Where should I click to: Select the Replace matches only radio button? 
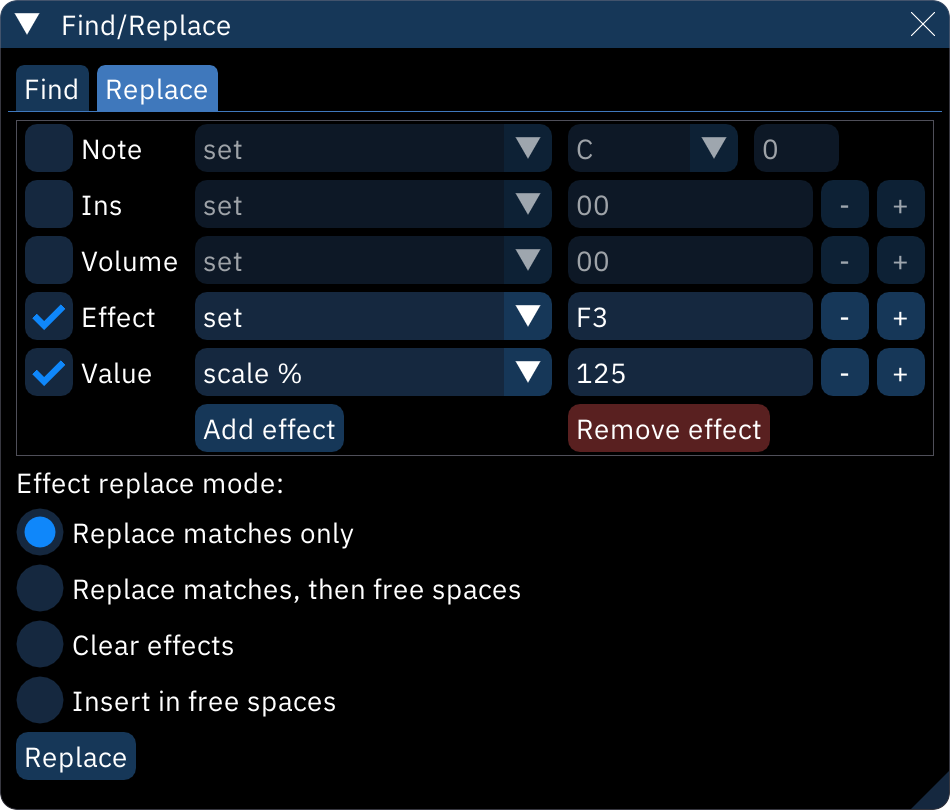click(x=39, y=532)
